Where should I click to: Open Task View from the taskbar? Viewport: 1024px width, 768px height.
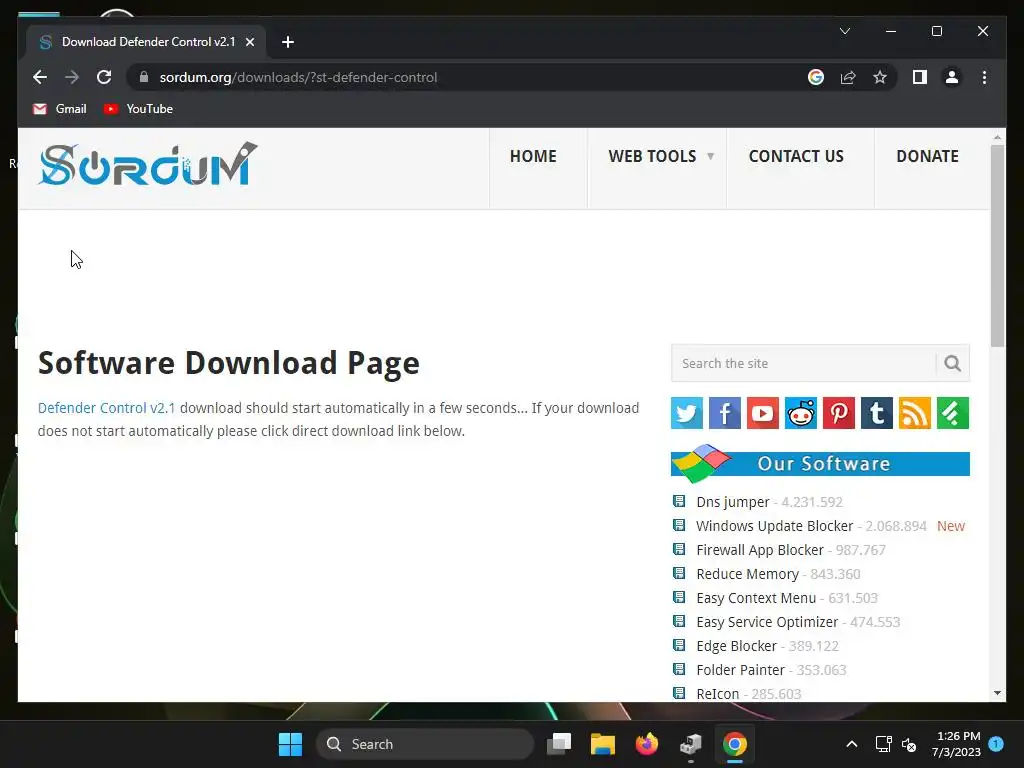pos(559,744)
